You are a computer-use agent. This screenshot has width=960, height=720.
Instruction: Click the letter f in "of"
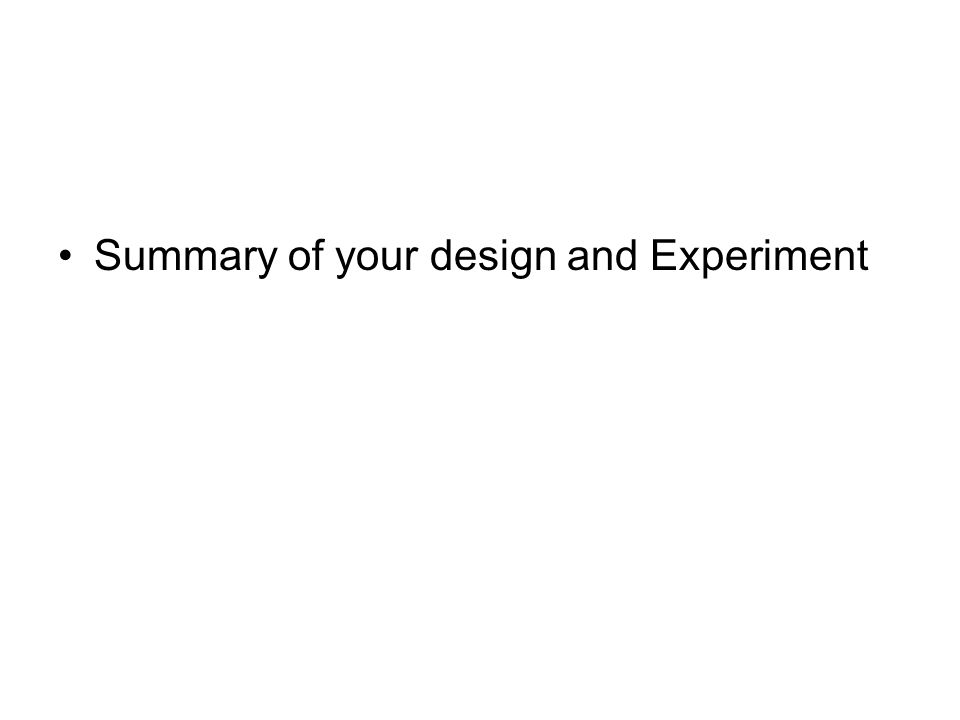(317, 253)
